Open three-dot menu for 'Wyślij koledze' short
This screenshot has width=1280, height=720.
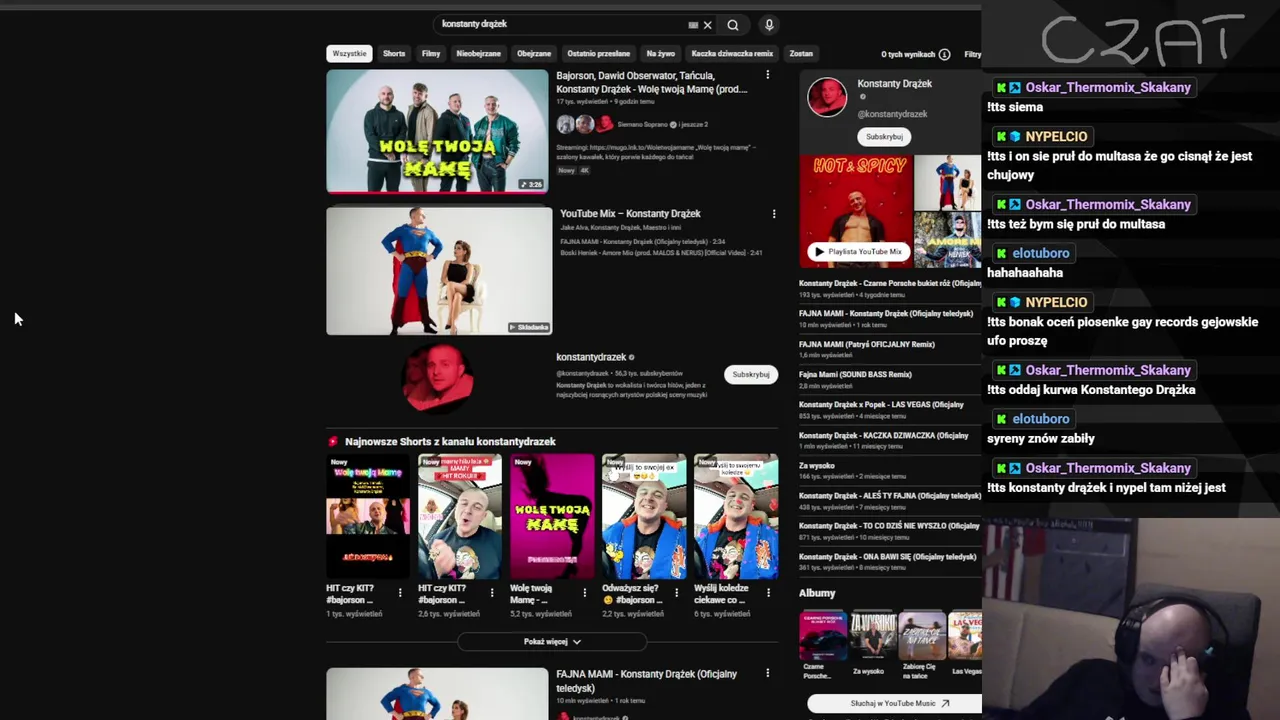tap(768, 593)
